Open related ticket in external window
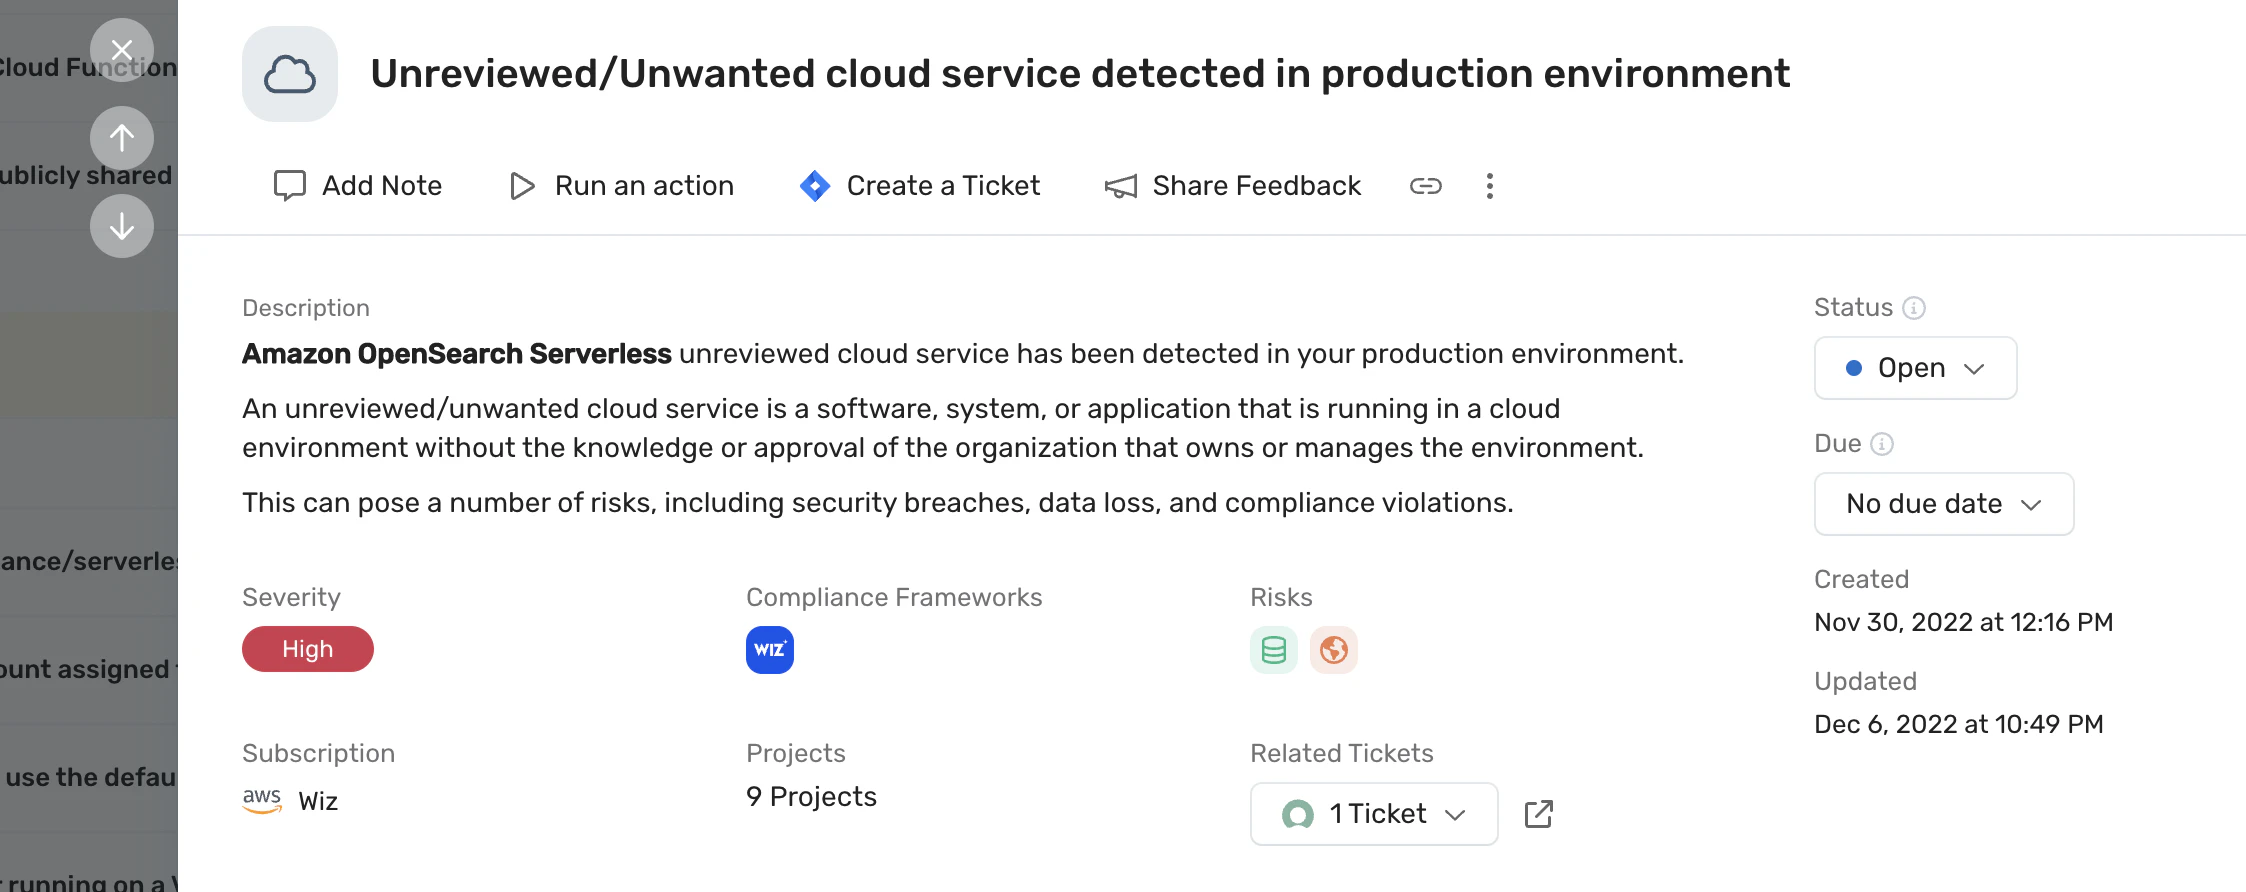Image resolution: width=2246 pixels, height=892 pixels. [1538, 814]
